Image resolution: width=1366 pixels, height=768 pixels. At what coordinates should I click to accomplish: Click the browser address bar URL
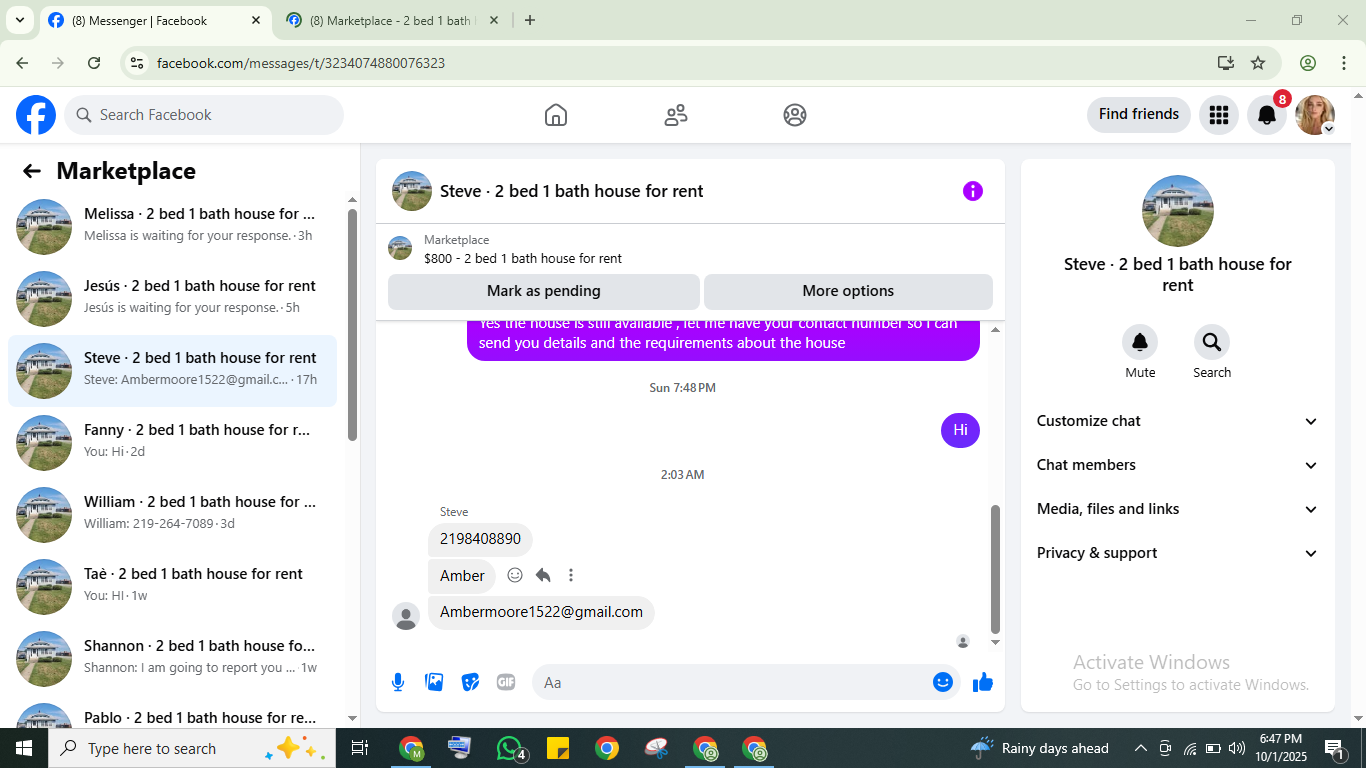point(300,63)
